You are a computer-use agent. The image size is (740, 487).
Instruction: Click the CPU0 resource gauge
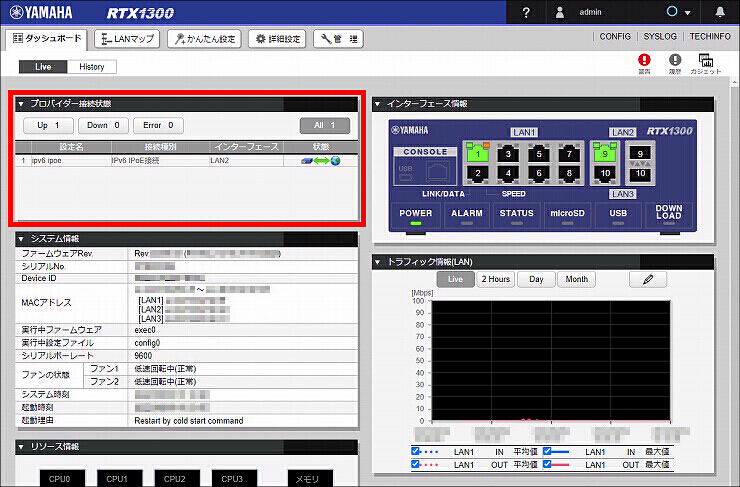(62, 478)
